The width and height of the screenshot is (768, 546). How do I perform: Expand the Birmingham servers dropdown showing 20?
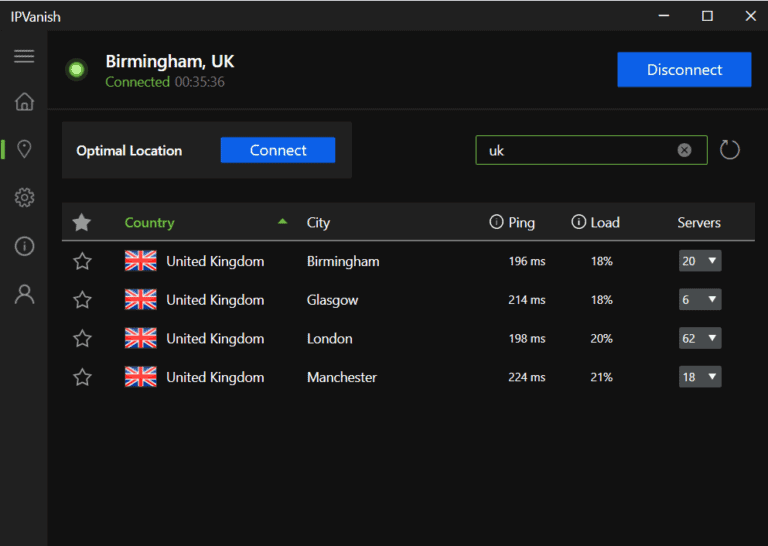(x=700, y=261)
